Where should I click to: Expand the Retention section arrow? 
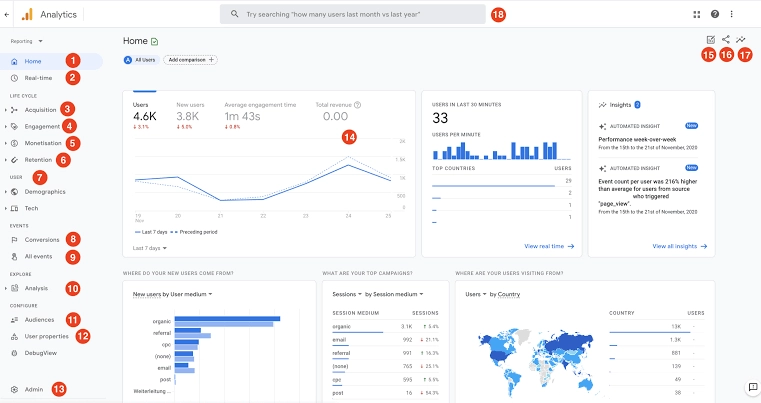(6, 160)
